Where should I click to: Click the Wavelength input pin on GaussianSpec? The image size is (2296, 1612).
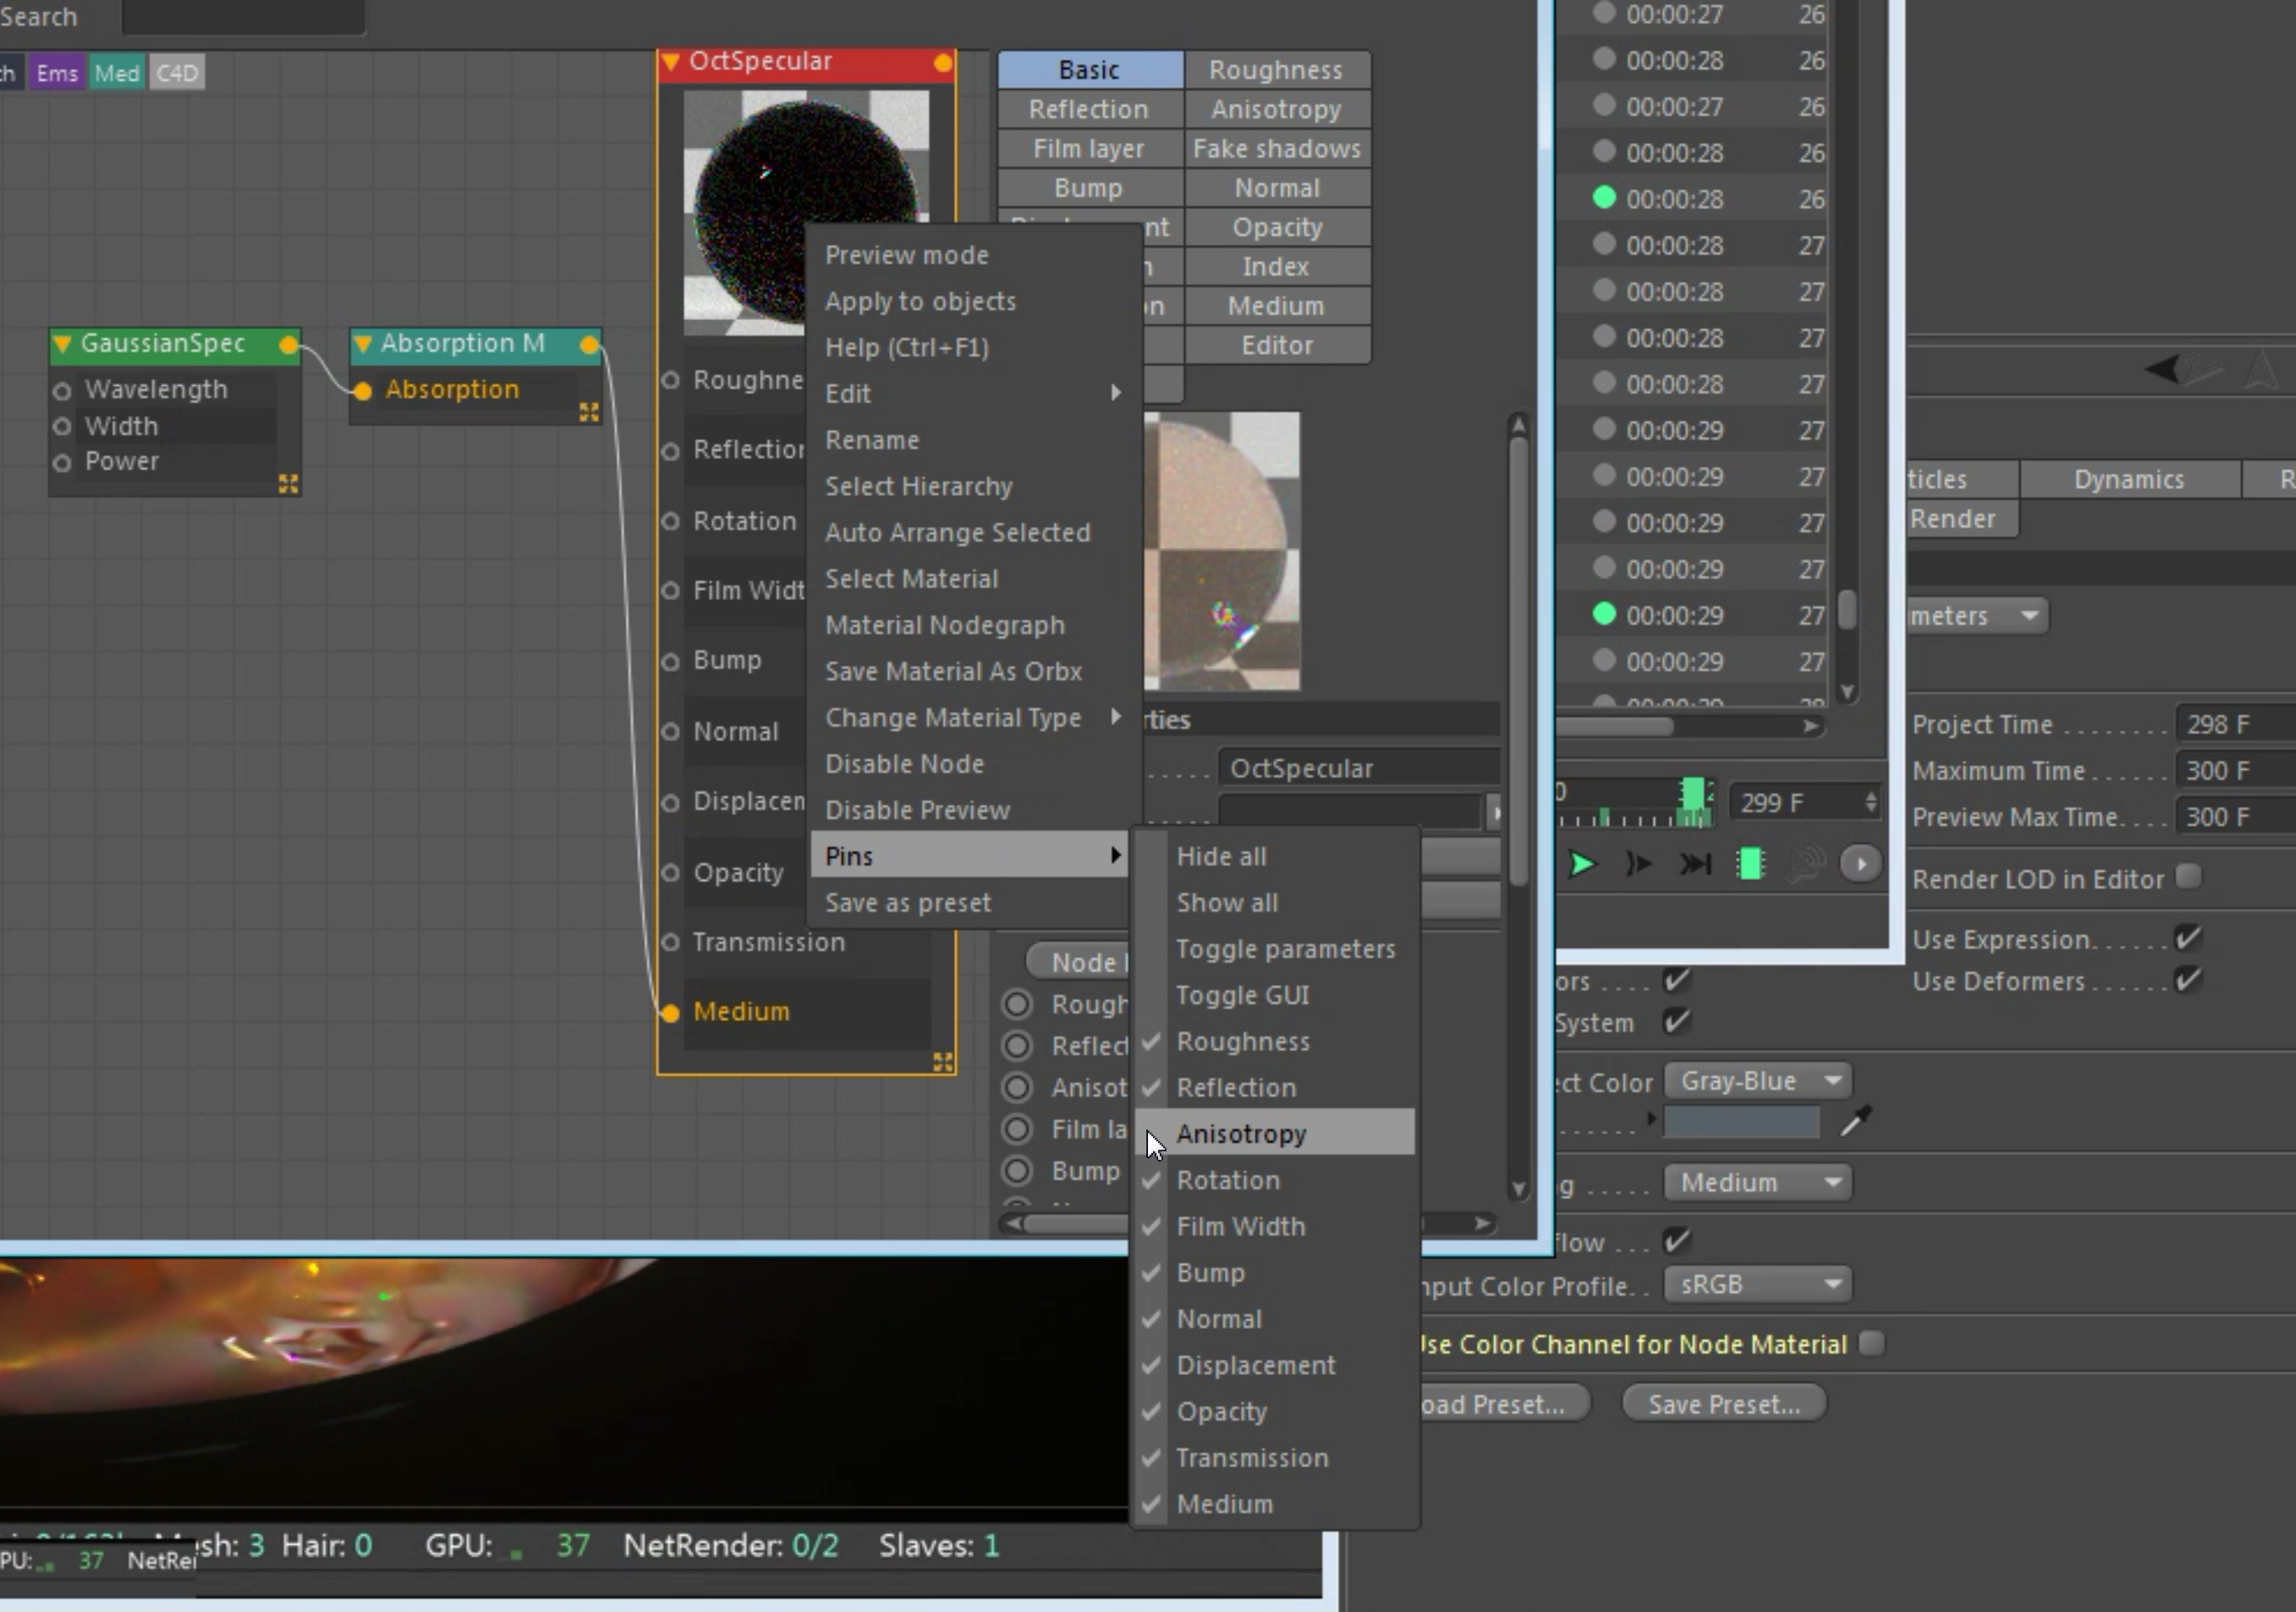[x=62, y=390]
